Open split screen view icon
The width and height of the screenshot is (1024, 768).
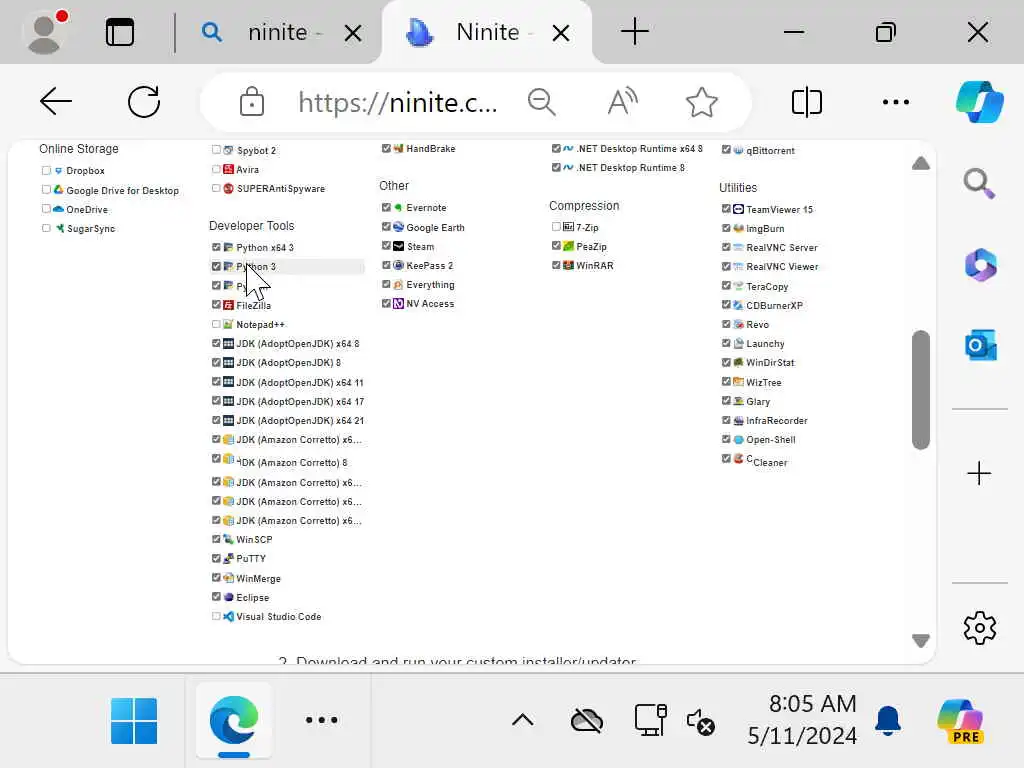pyautogui.click(x=807, y=102)
